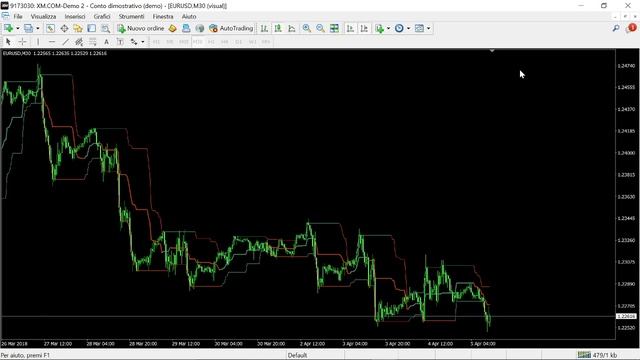640x360 pixels.
Task: Select the arrow cursor tool
Action: 8,42
